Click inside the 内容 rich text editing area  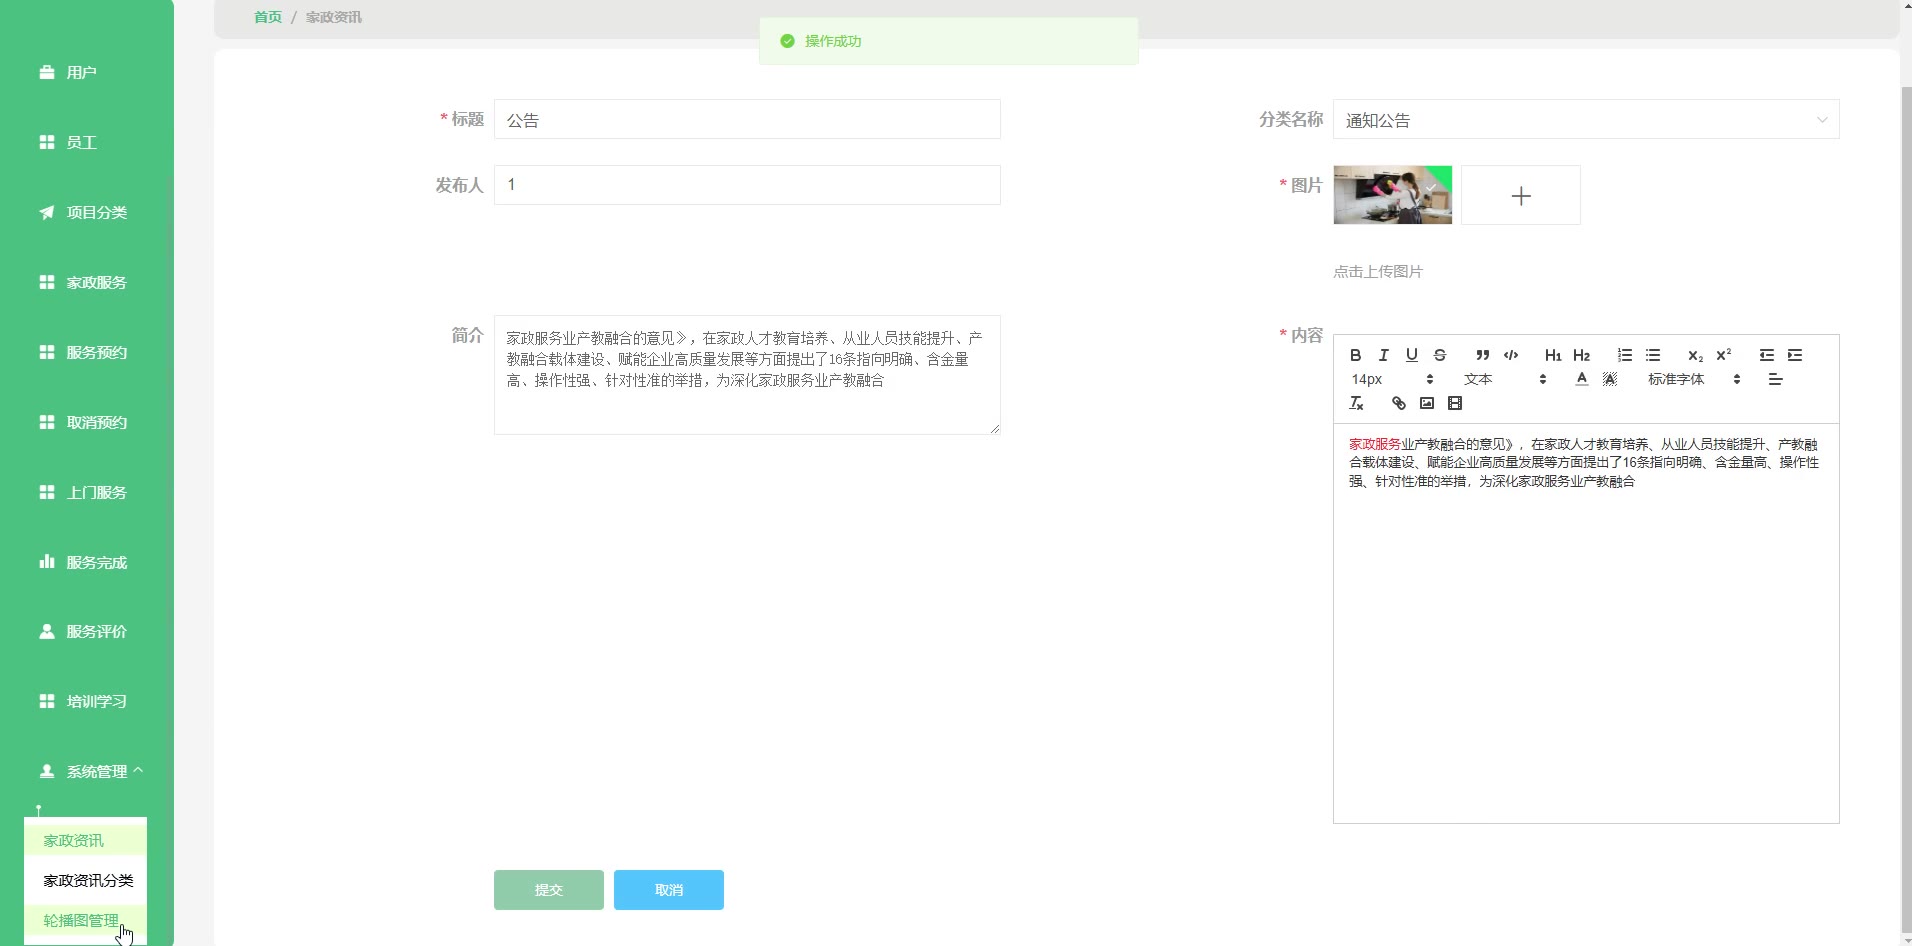point(1586,624)
